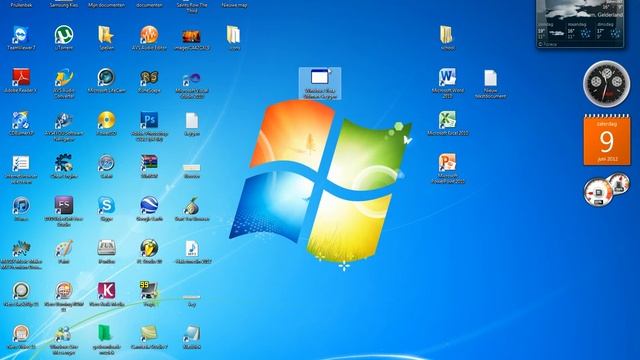Image resolution: width=640 pixels, height=360 pixels.
Task: Open the black gear application icon
Action: point(64,163)
